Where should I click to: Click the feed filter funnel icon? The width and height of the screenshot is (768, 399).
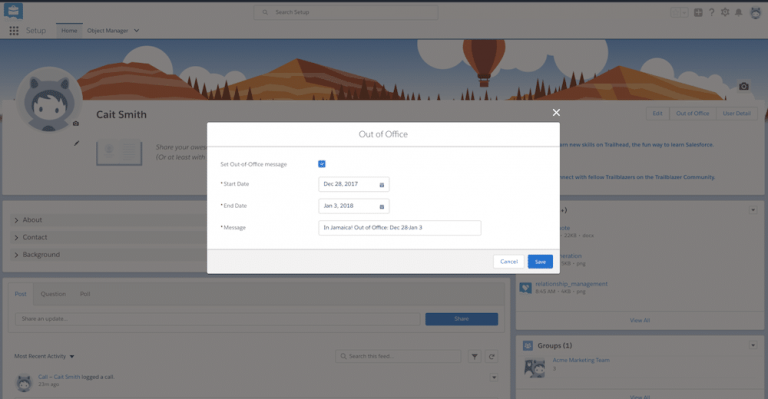[475, 356]
